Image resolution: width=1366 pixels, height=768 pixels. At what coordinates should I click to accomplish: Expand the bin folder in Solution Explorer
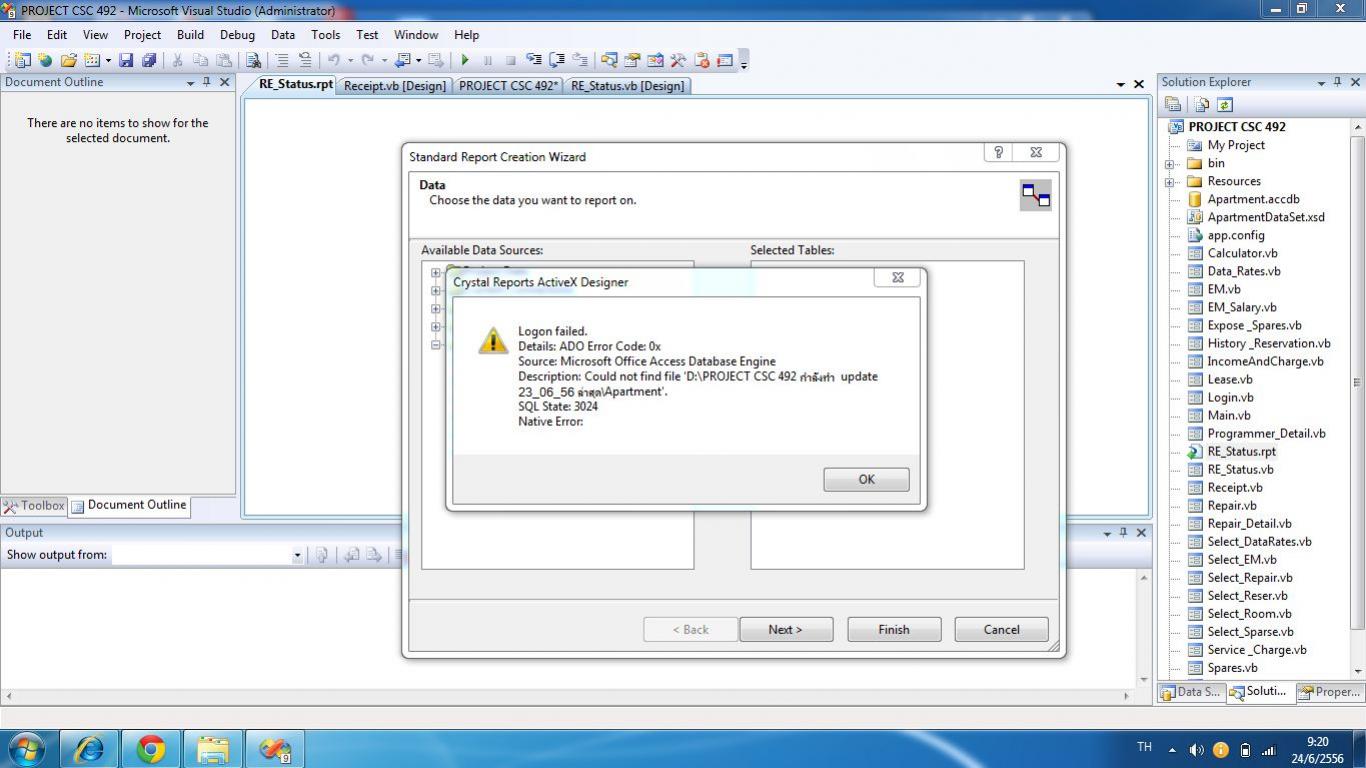[x=1169, y=164]
